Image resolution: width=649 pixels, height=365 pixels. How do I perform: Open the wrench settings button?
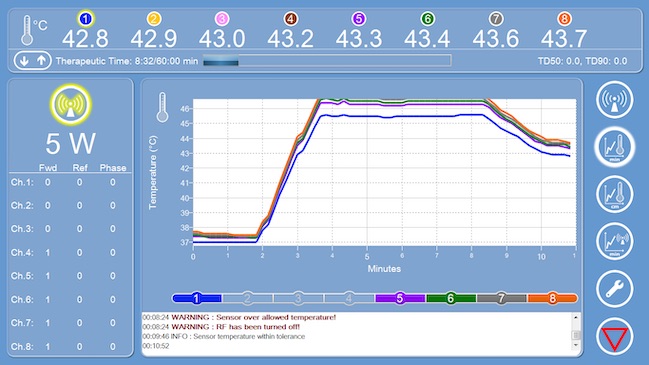coord(615,288)
